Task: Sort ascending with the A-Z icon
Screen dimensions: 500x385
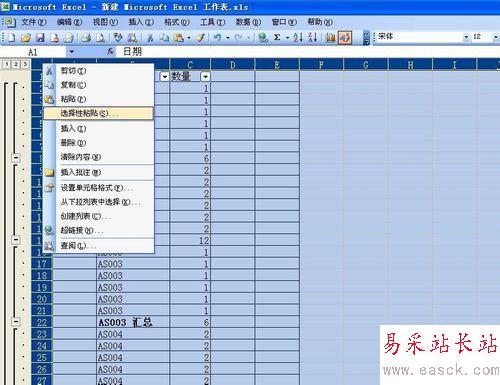Action: coord(298,38)
